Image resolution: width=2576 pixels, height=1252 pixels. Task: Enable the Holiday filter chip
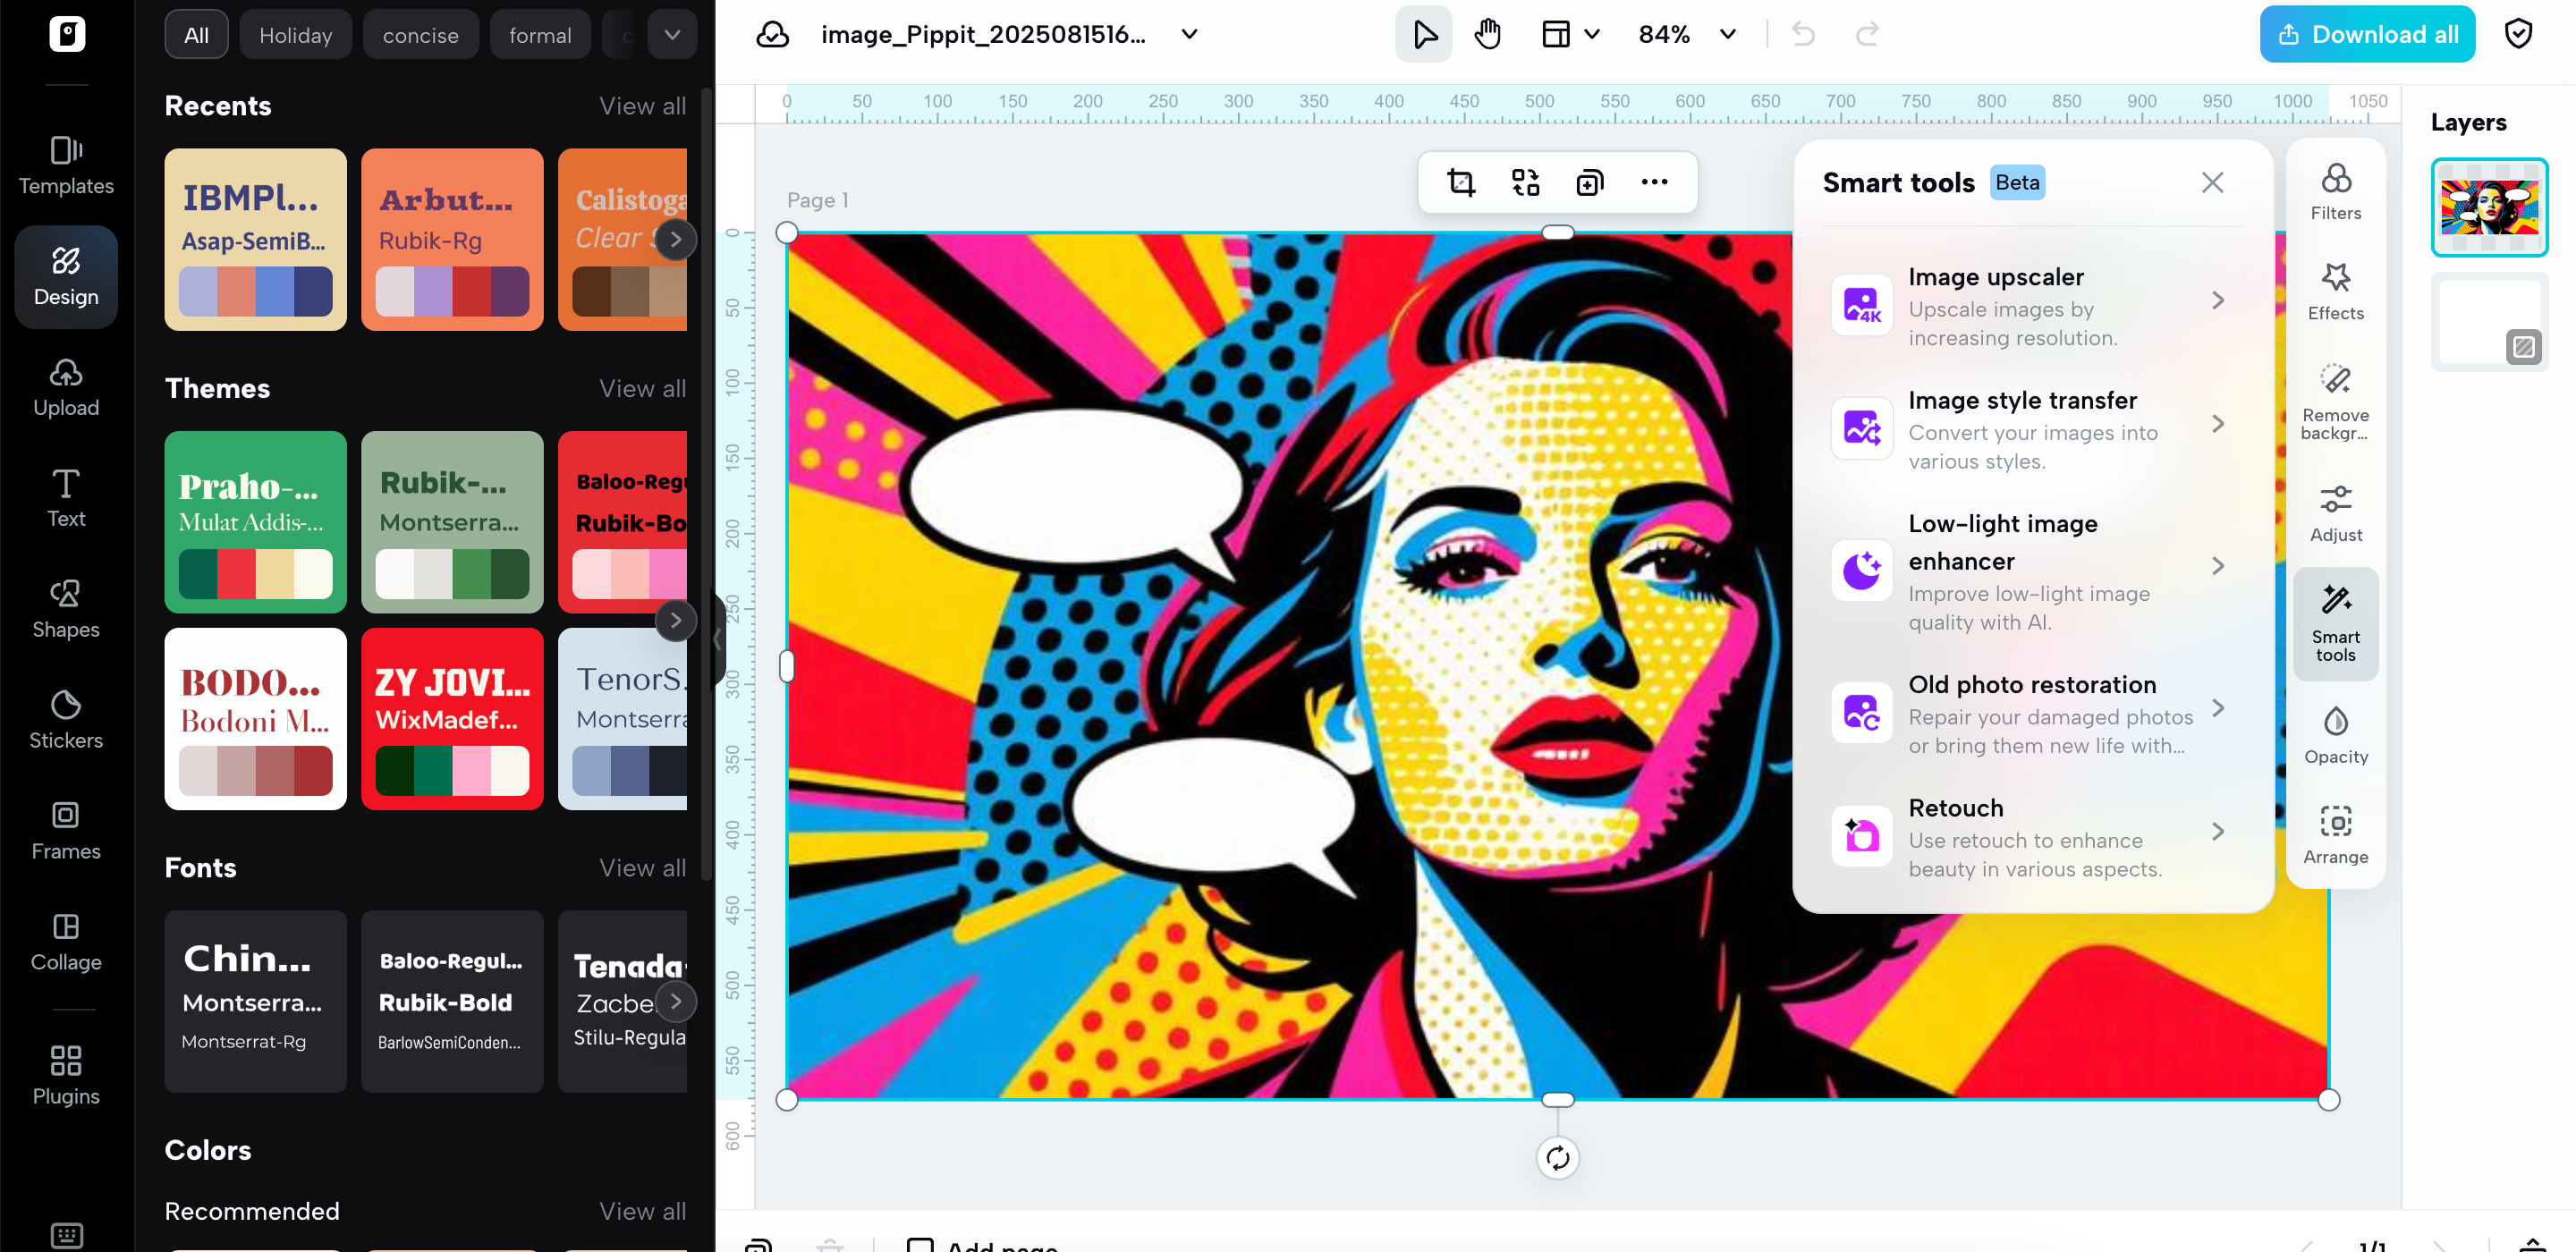pos(295,33)
